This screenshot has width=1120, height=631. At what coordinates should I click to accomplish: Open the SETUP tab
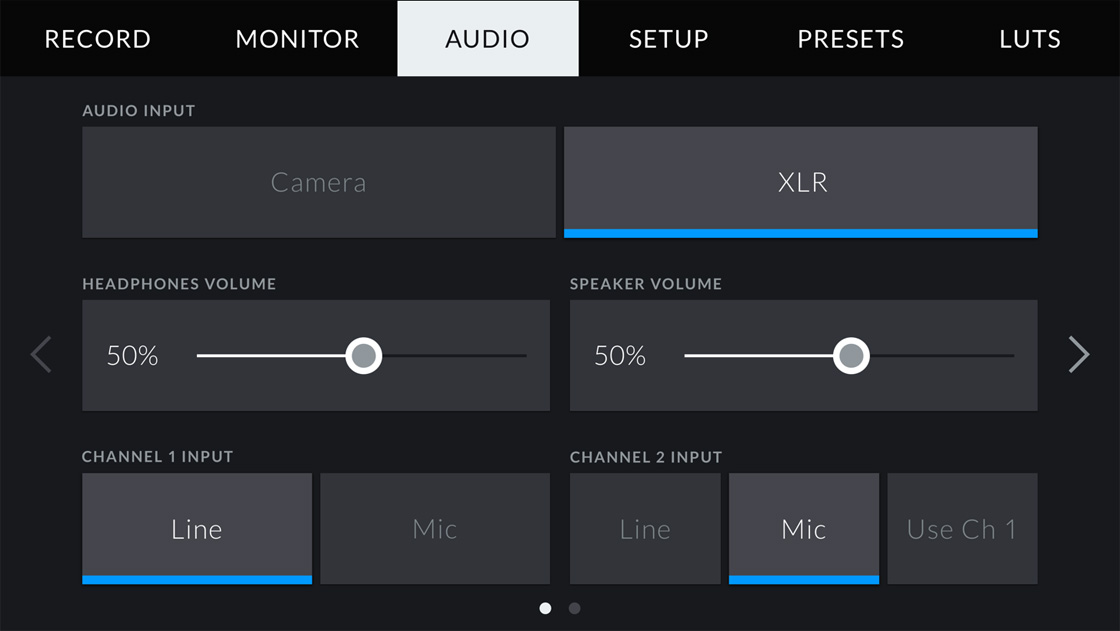click(x=668, y=39)
